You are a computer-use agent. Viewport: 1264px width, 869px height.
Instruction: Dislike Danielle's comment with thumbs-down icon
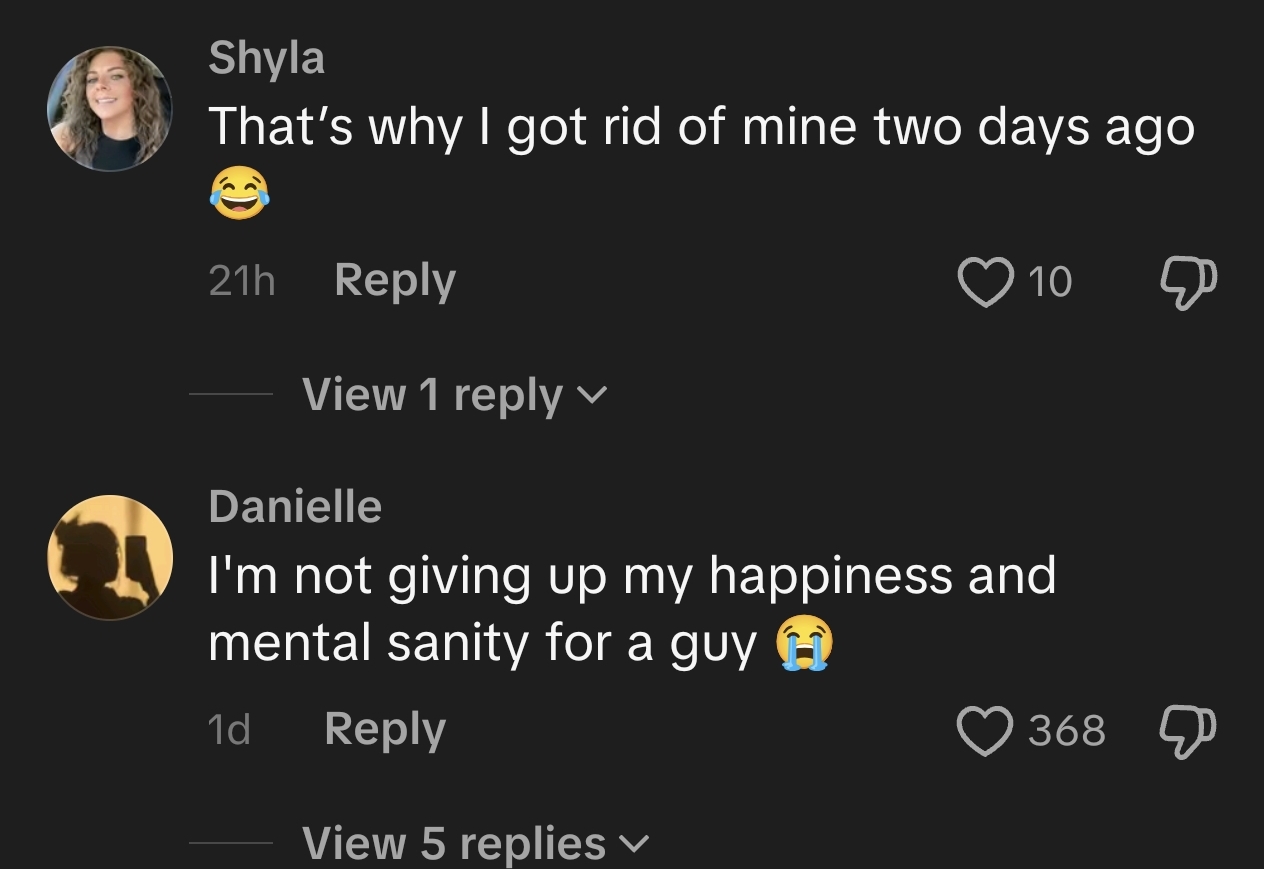coord(1189,731)
